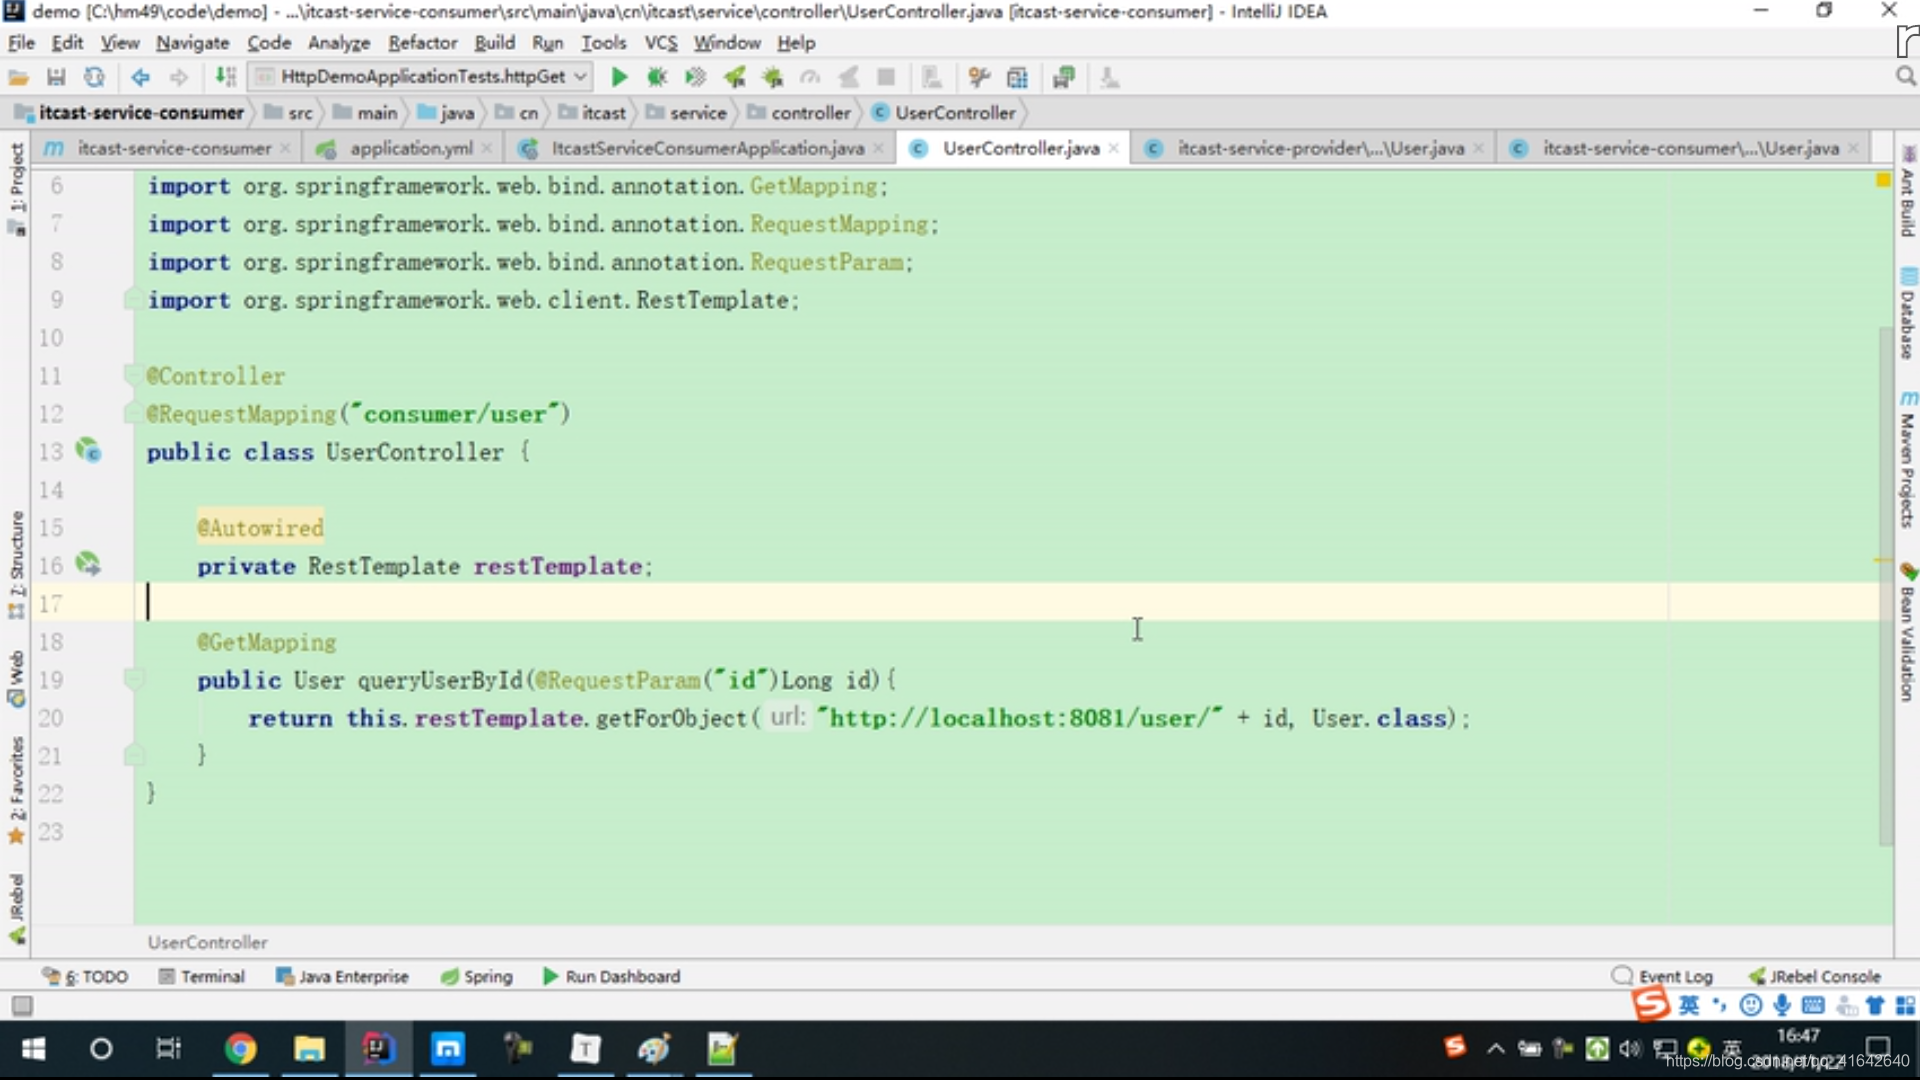This screenshot has width=1920, height=1080.
Task: Toggle the Favorites tool window
Action: 16,790
